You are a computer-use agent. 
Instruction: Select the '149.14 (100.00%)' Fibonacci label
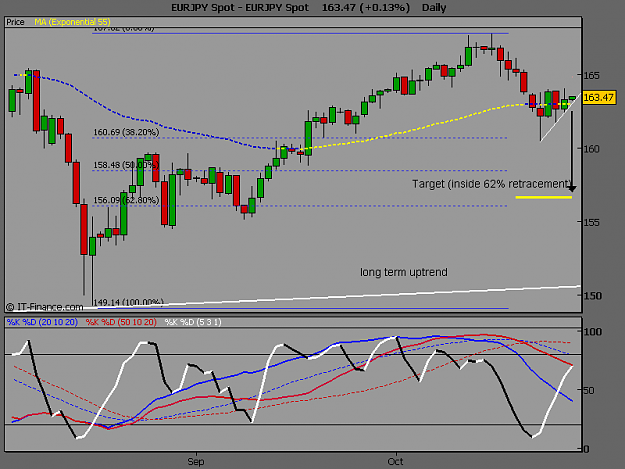128,303
